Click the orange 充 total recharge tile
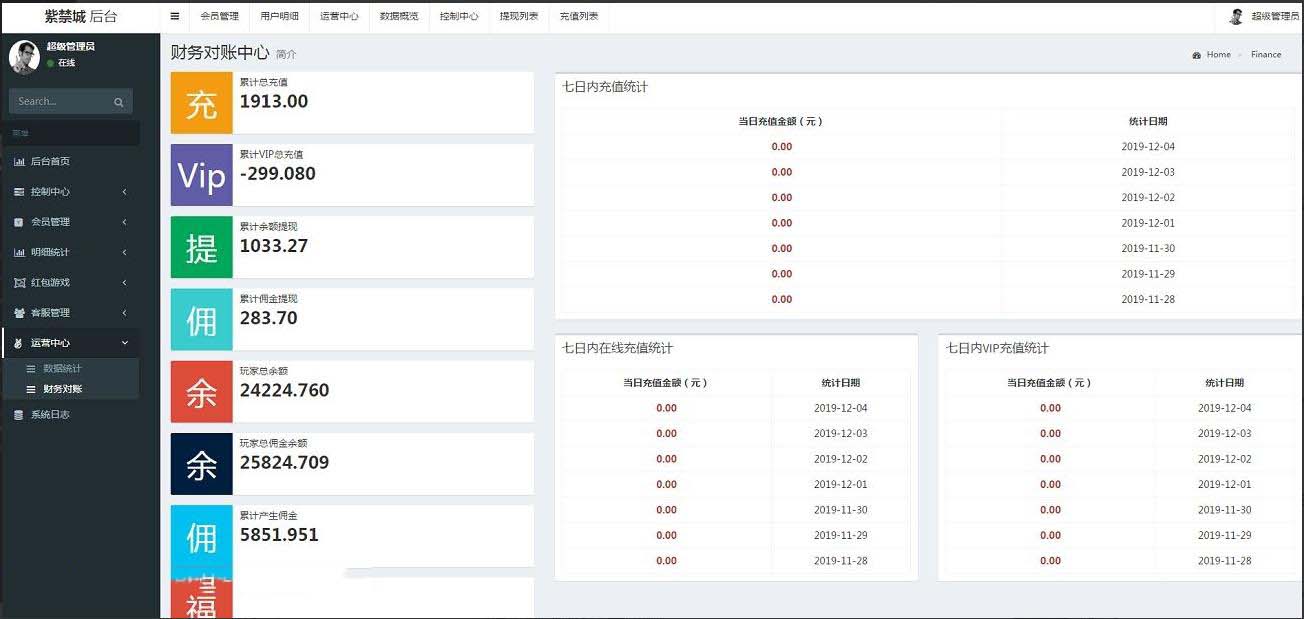 [201, 103]
